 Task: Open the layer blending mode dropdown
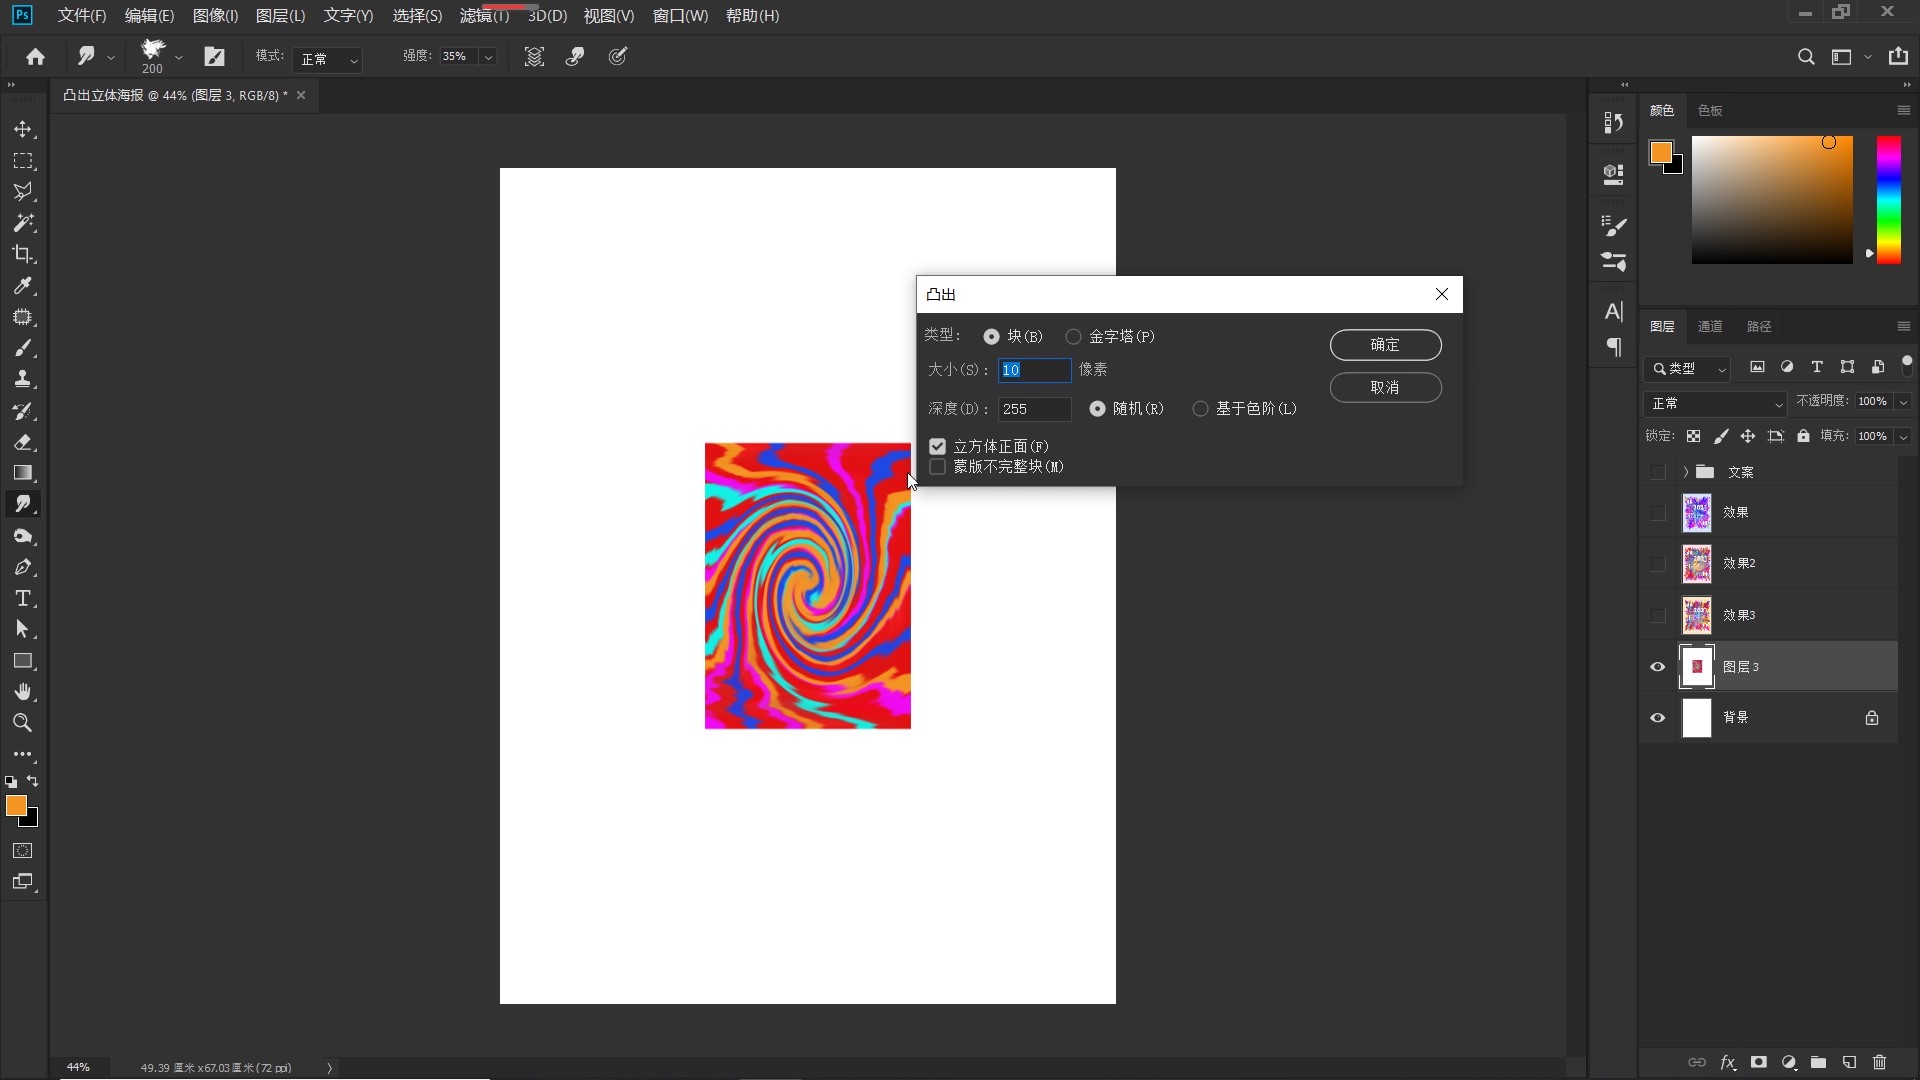1716,403
